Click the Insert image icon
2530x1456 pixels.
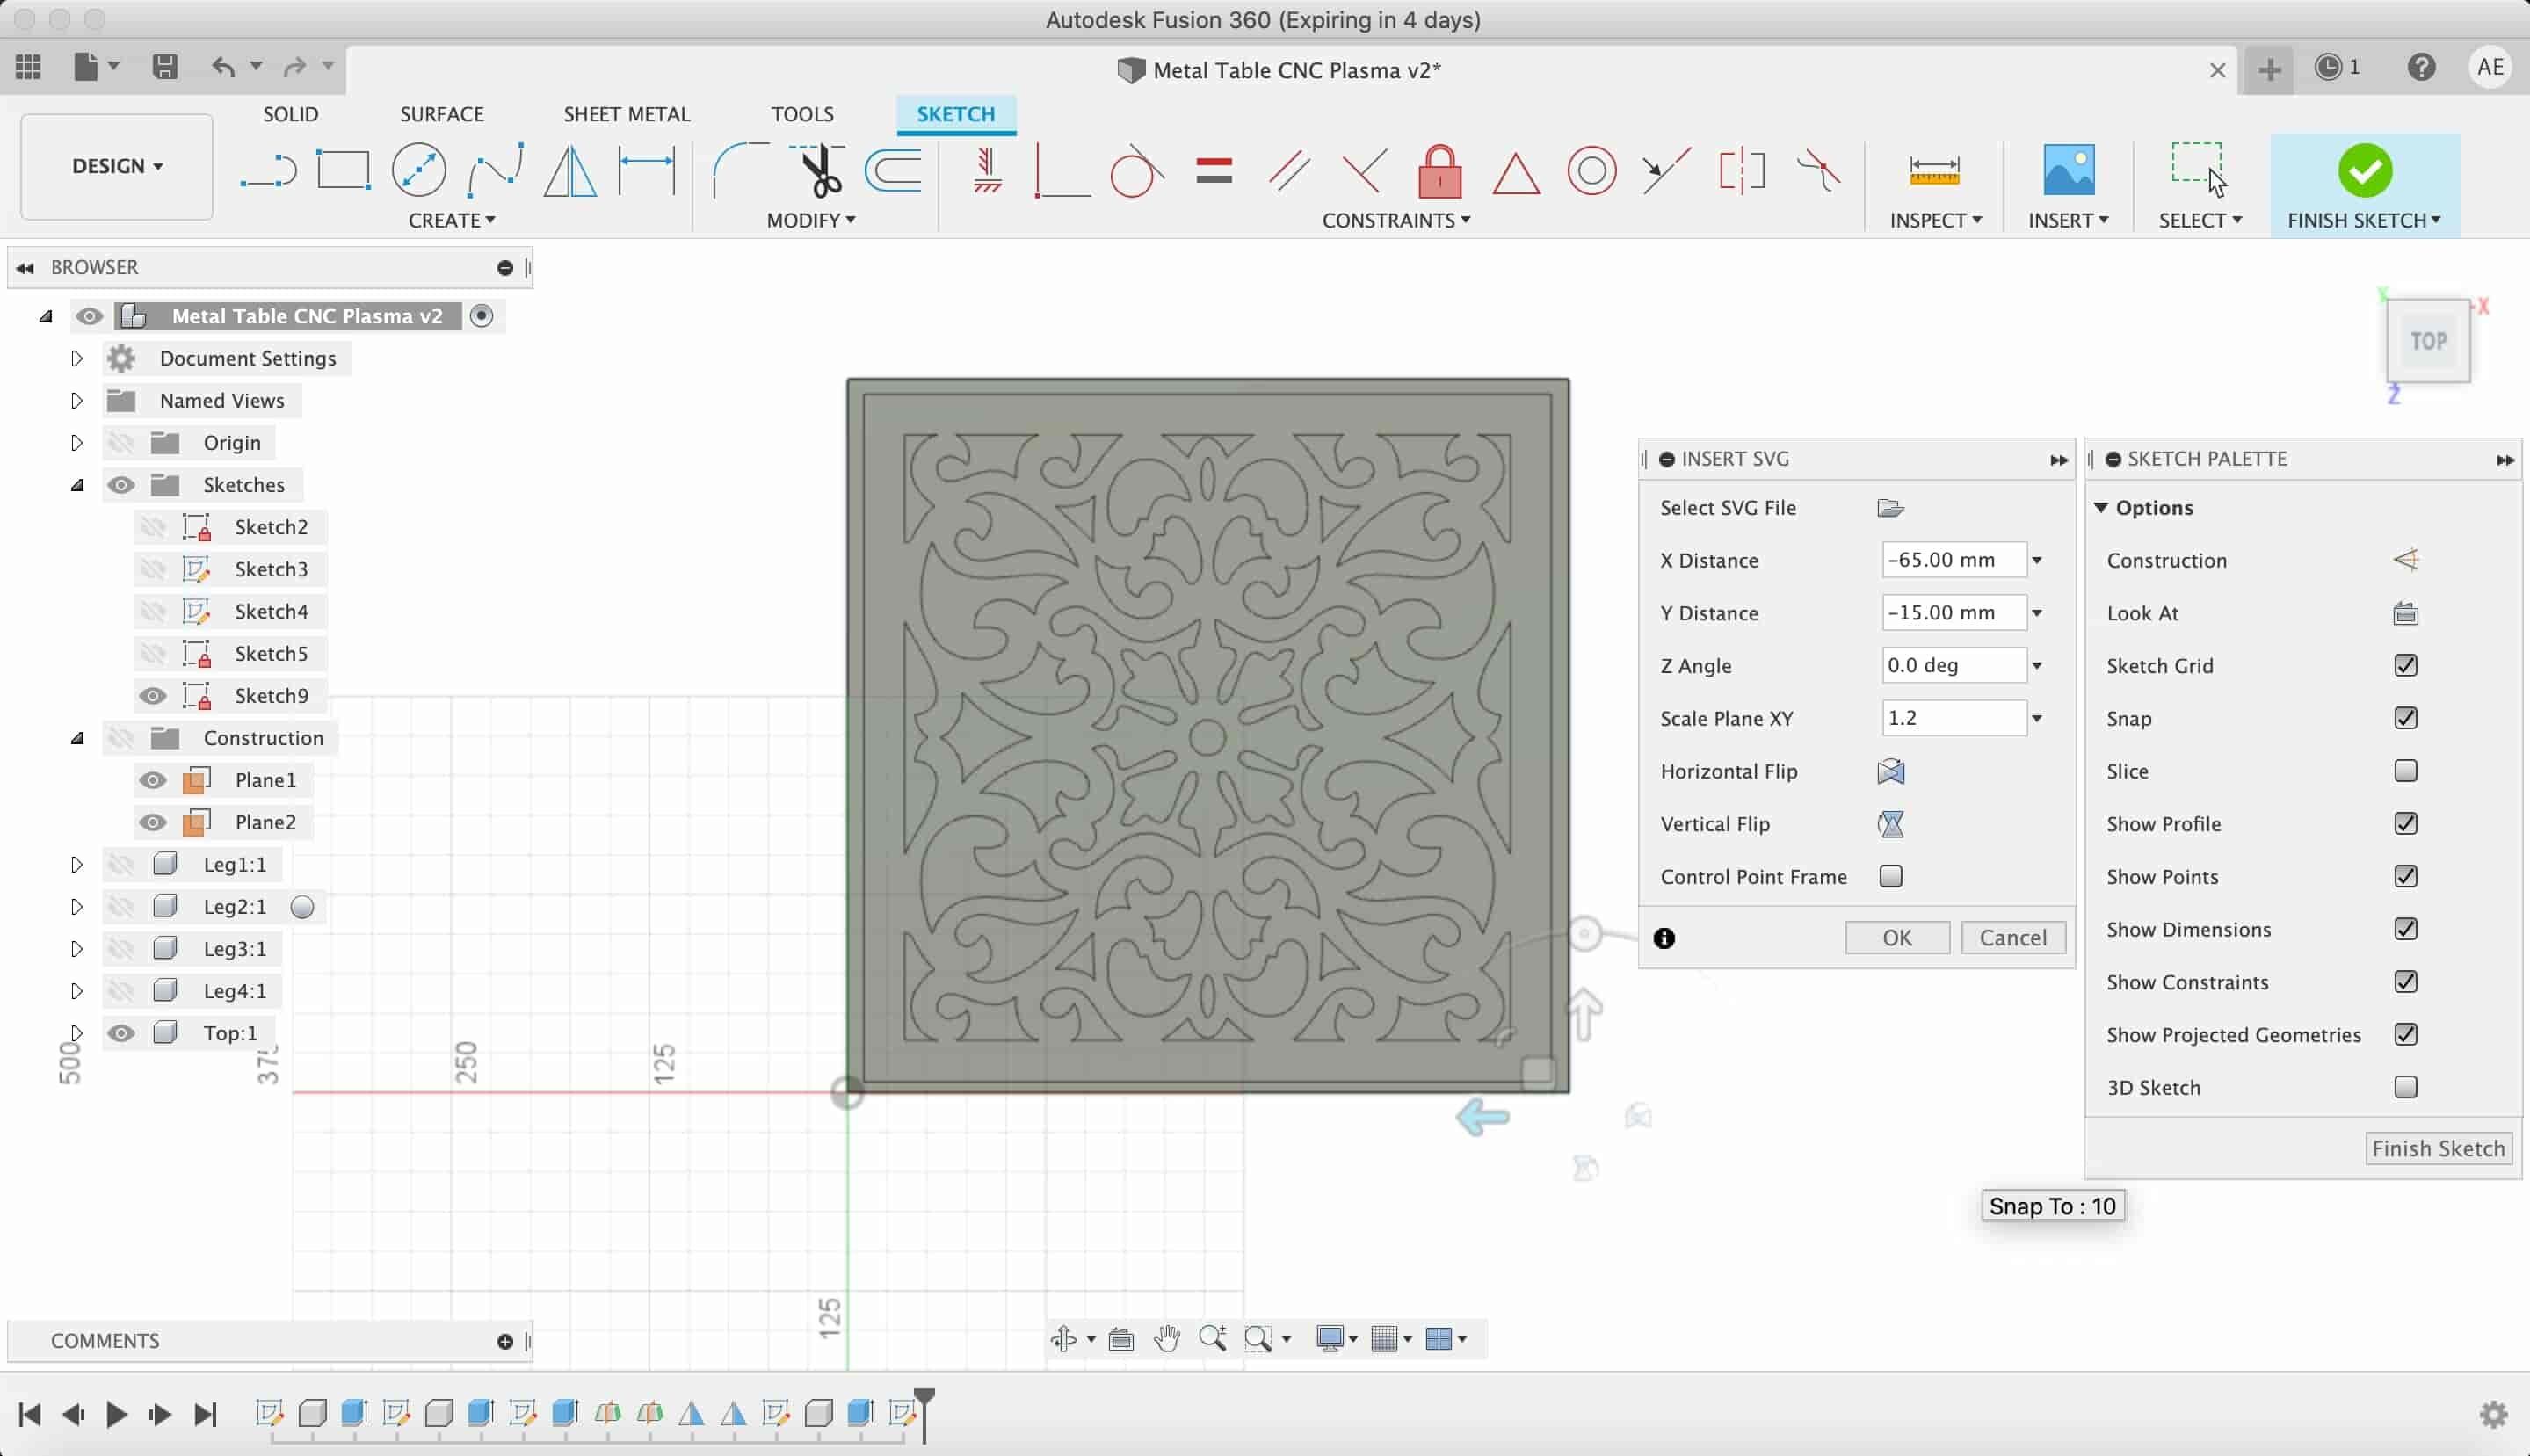tap(2068, 170)
